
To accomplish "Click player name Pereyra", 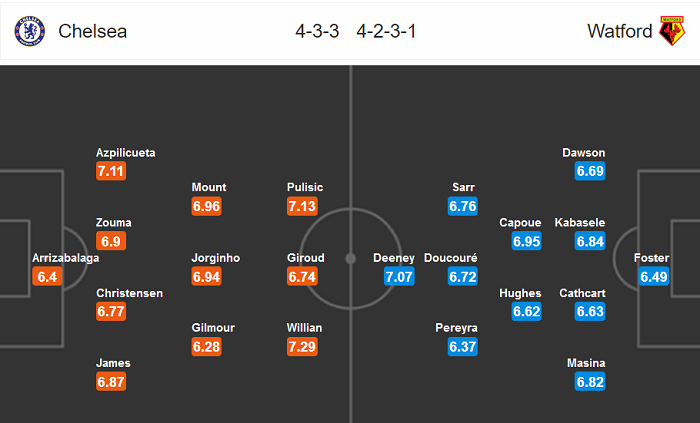I will (458, 327).
